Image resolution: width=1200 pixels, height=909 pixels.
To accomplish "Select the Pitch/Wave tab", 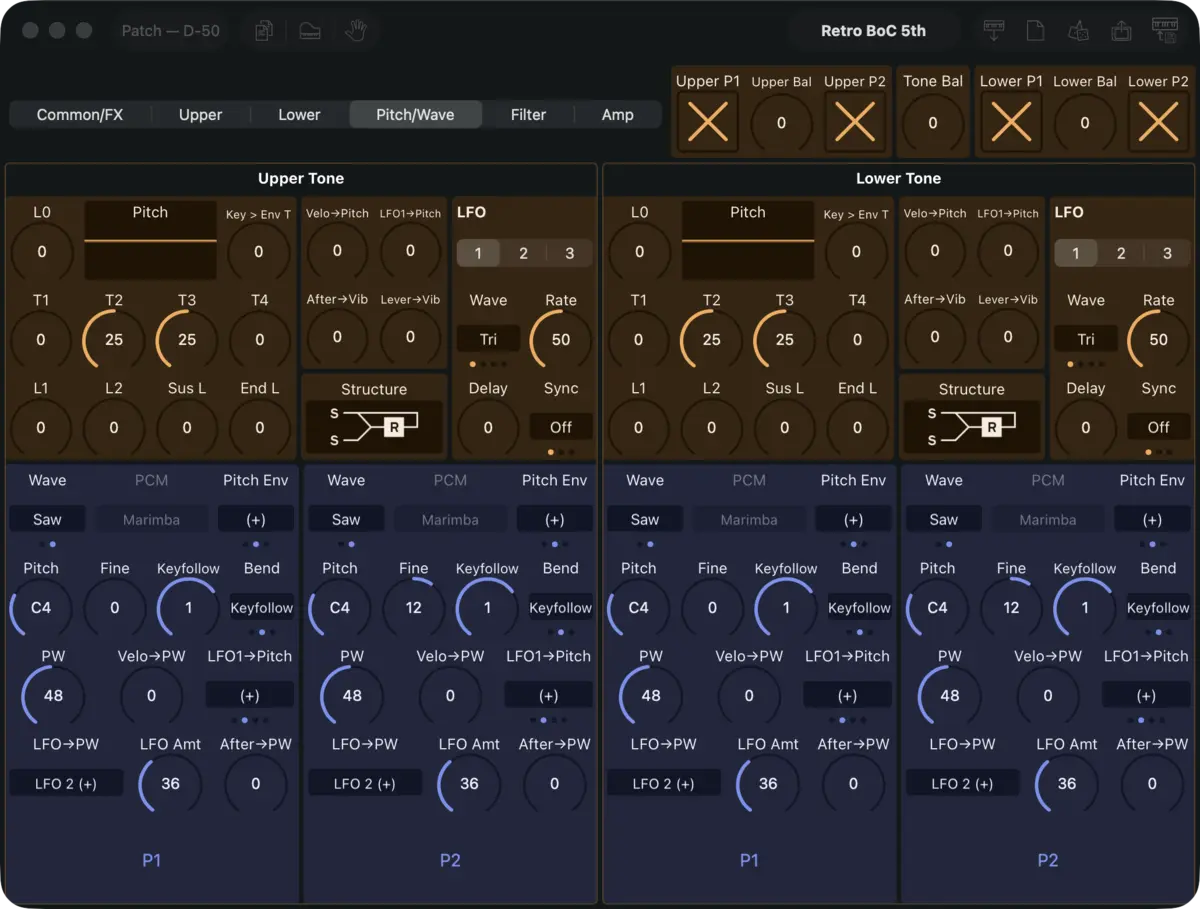I will (x=415, y=114).
